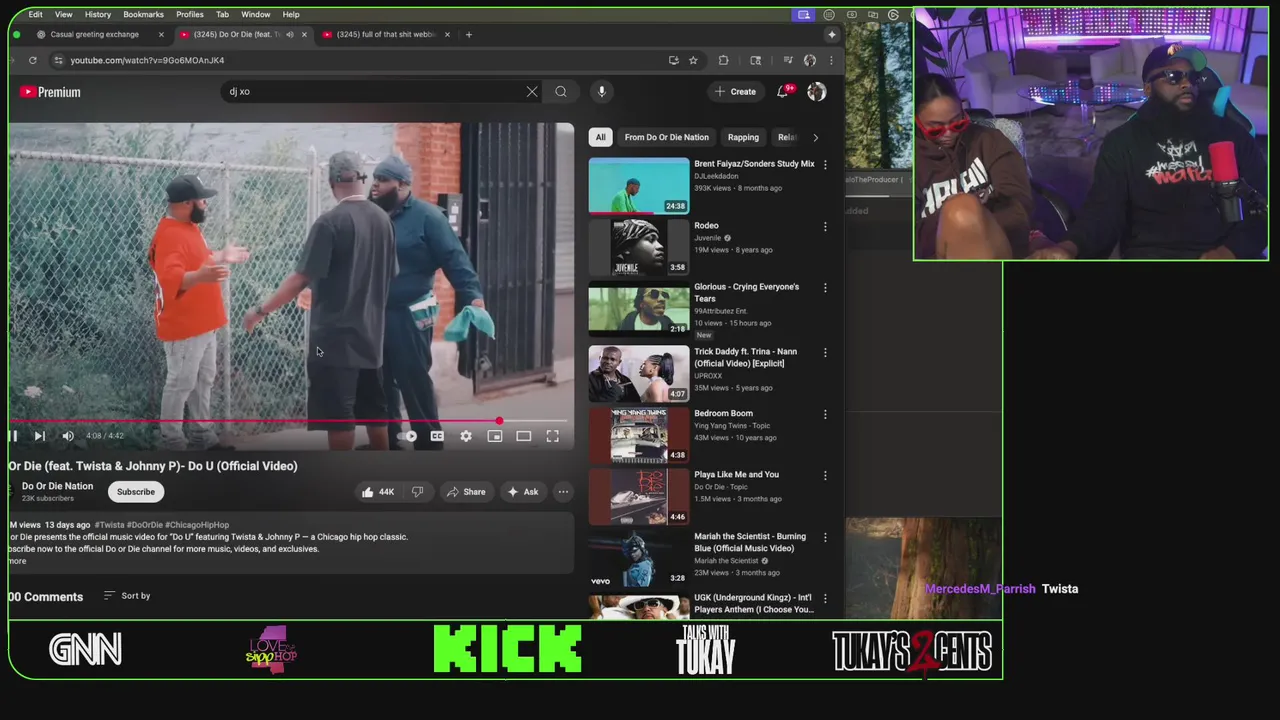Click the #Twista hashtag
Screen dimensions: 1280x720
click(x=109, y=525)
